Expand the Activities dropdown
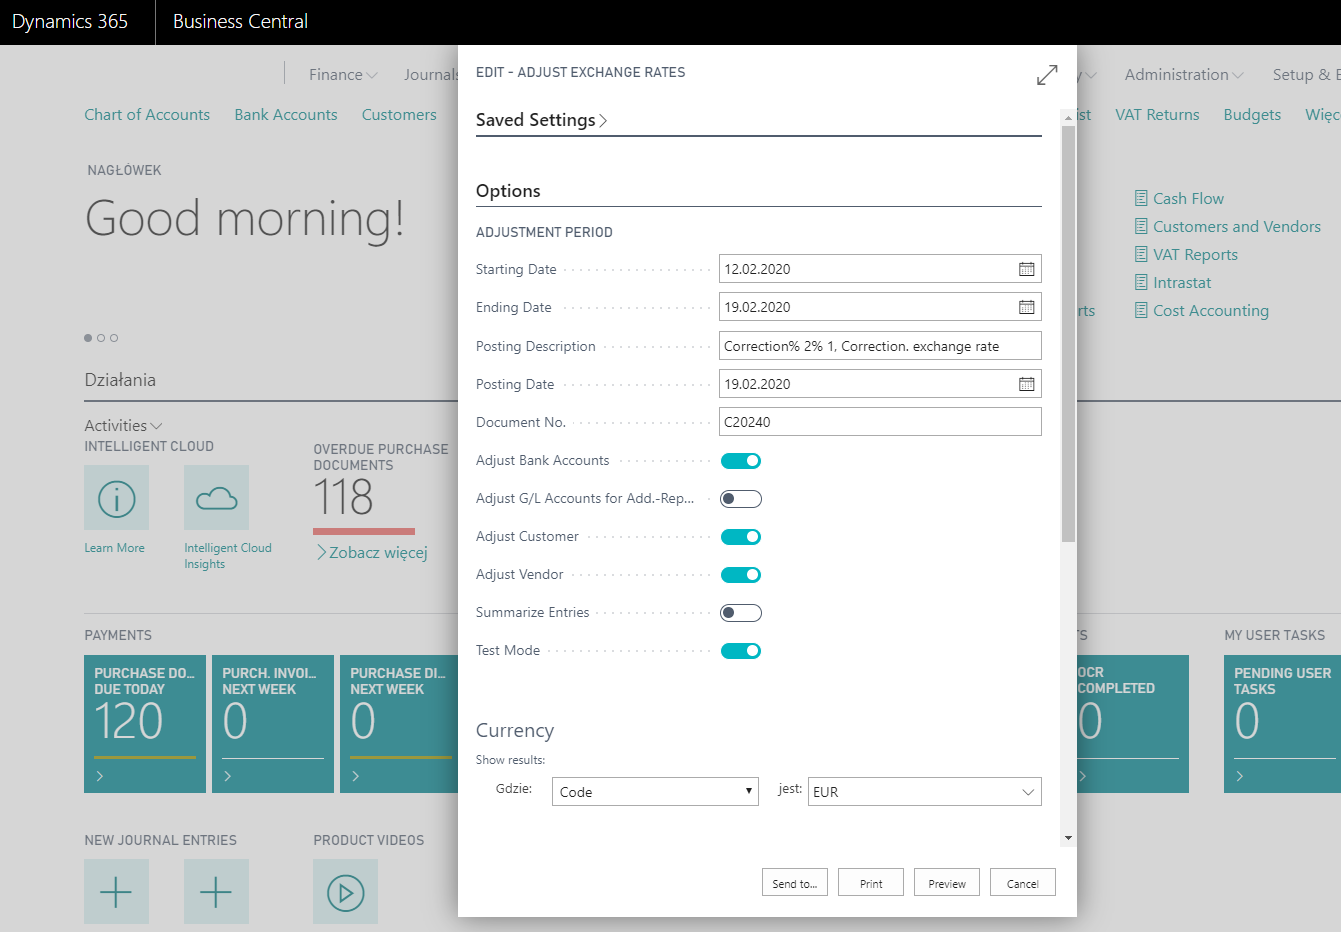The width and height of the screenshot is (1341, 932). click(x=123, y=425)
